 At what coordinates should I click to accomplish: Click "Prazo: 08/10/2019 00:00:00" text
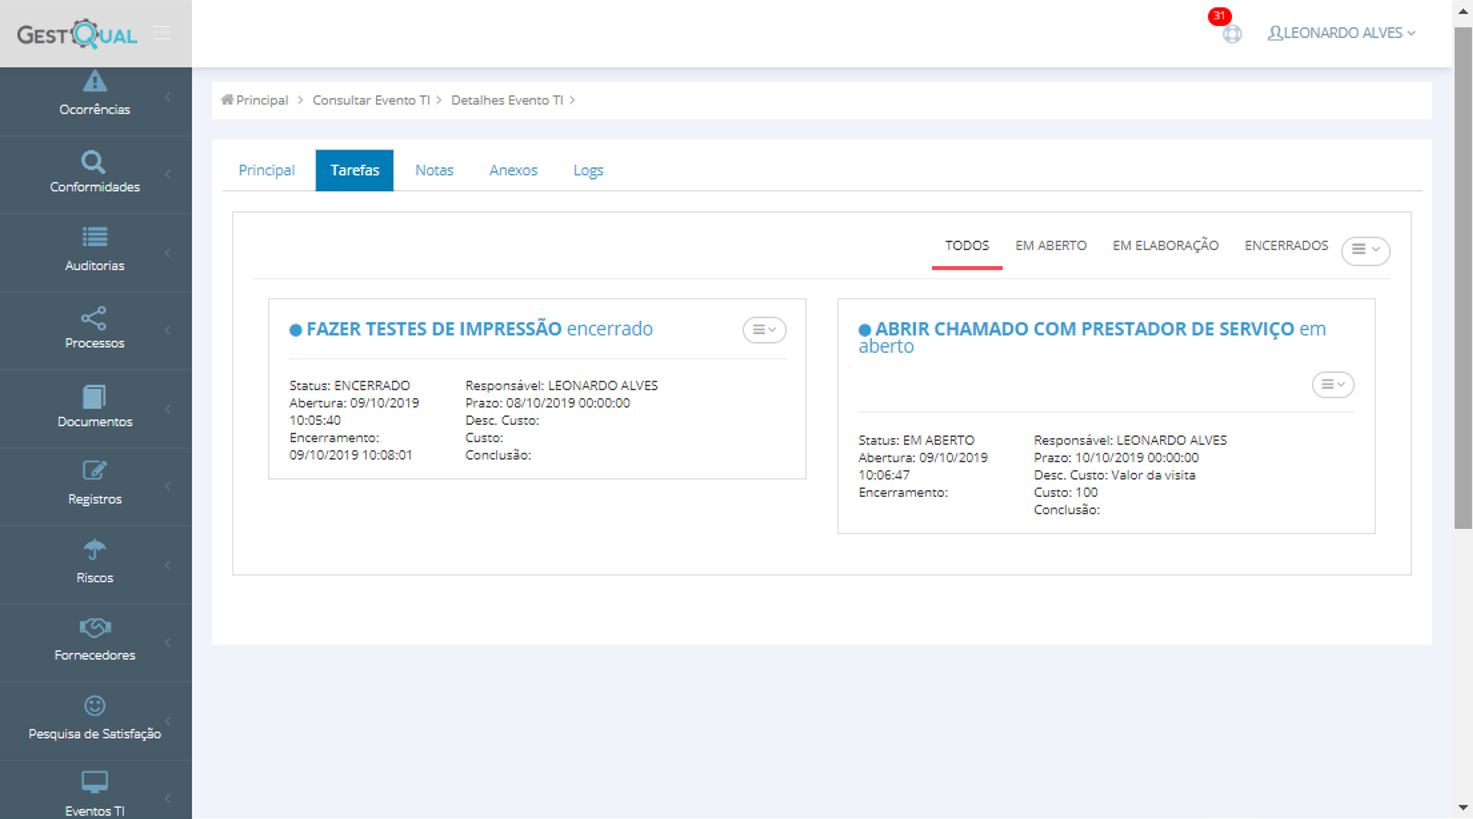547,403
